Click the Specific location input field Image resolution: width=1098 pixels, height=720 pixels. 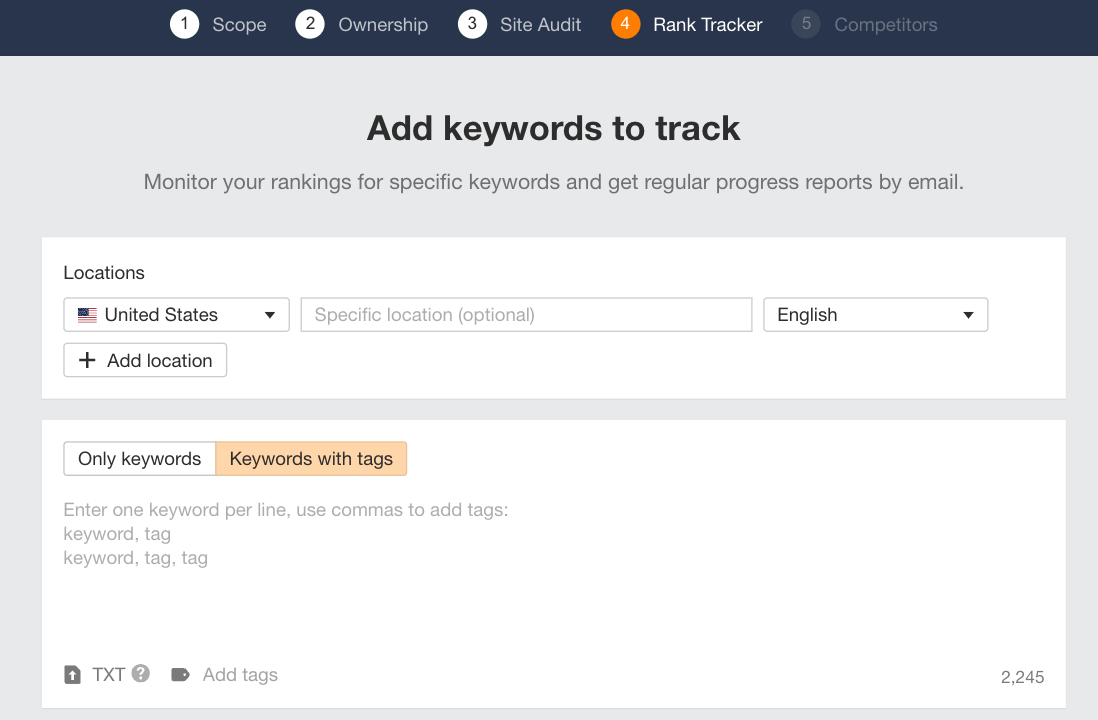[x=526, y=314]
